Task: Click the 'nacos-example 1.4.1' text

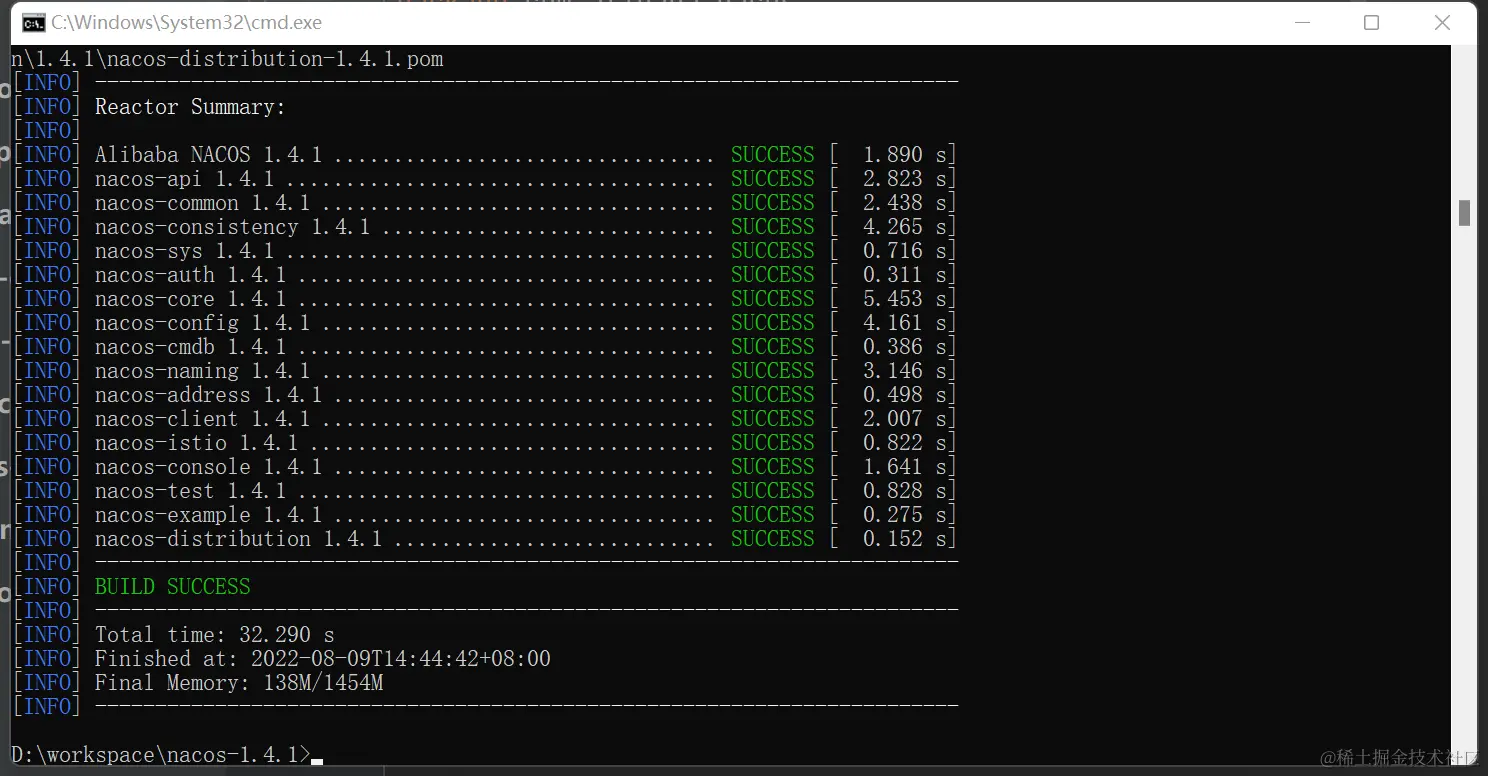Action: 208,515
